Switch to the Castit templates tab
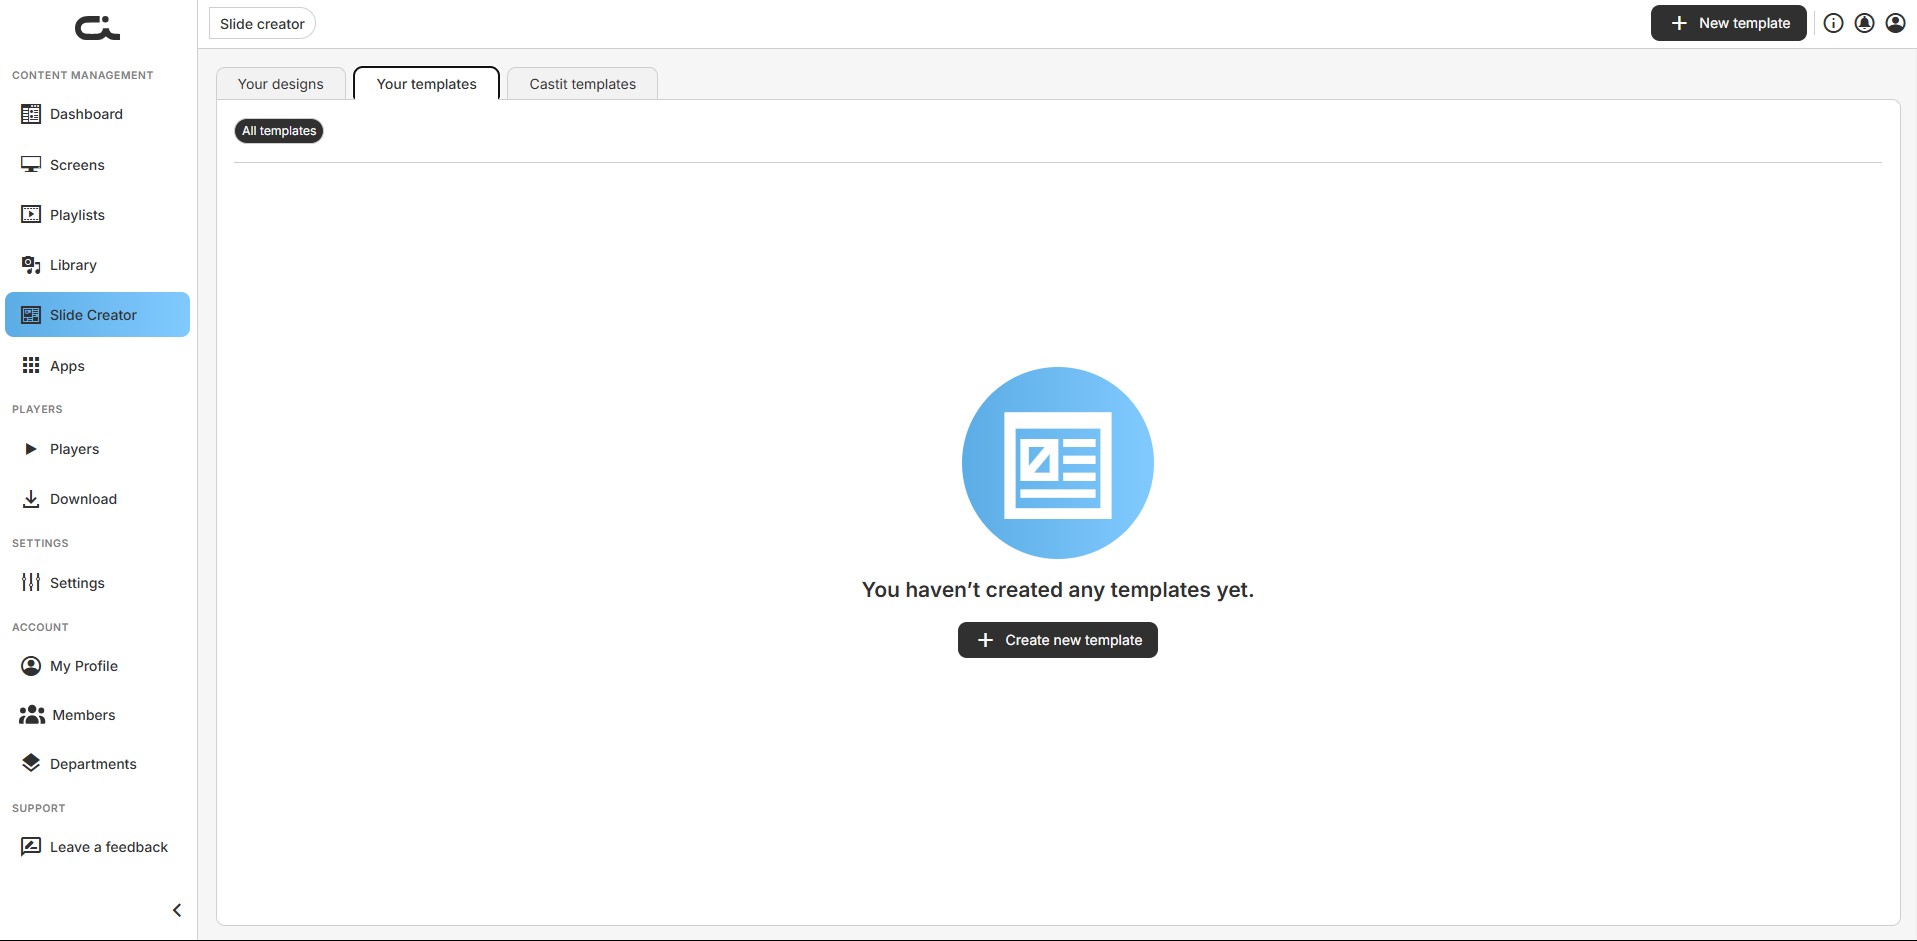This screenshot has width=1917, height=941. (583, 84)
